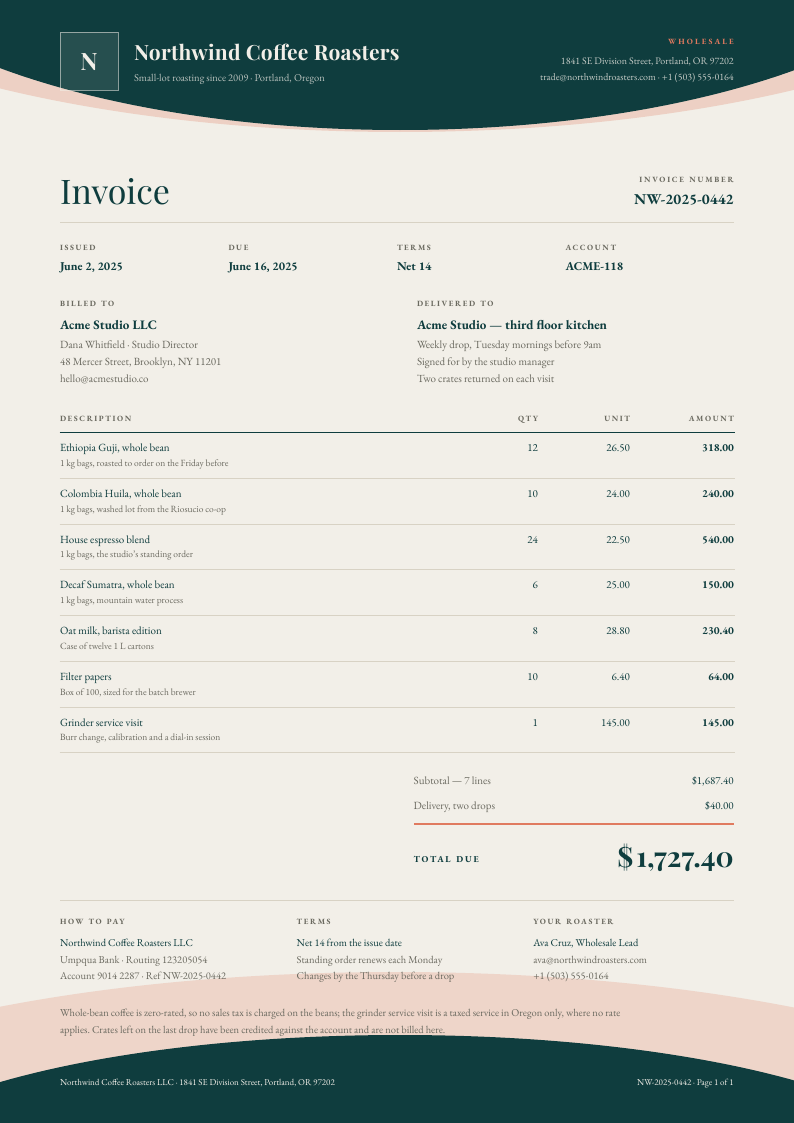Click 'Changes by the Thursday before a drop'
Screen dimensions: 794x1123
click(375, 975)
